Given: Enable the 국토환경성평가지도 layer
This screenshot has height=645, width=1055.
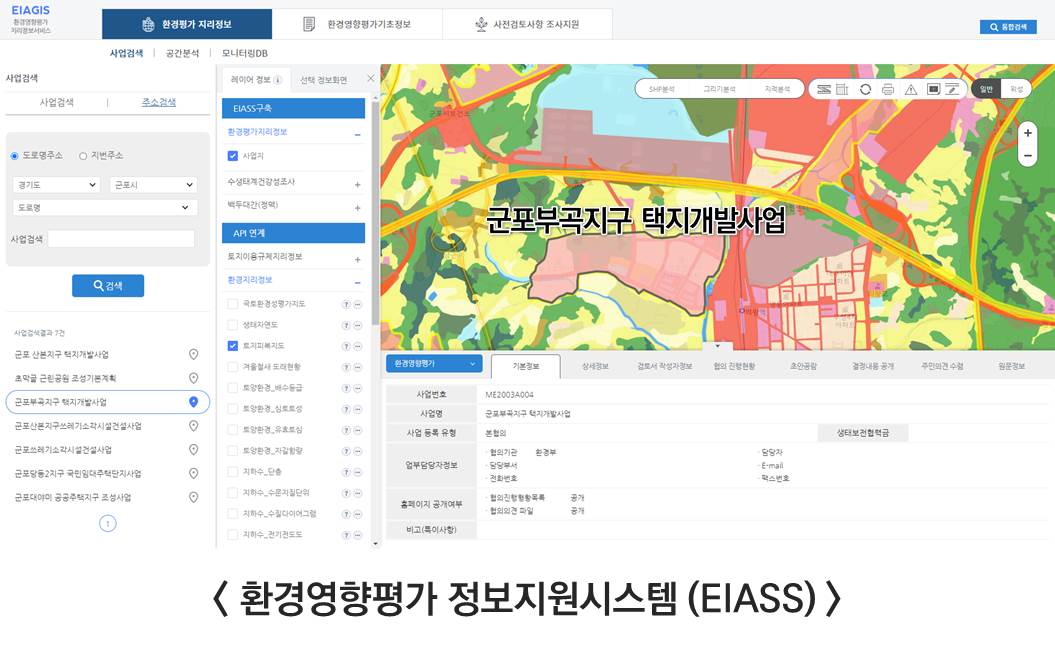Looking at the screenshot, I should (x=231, y=303).
